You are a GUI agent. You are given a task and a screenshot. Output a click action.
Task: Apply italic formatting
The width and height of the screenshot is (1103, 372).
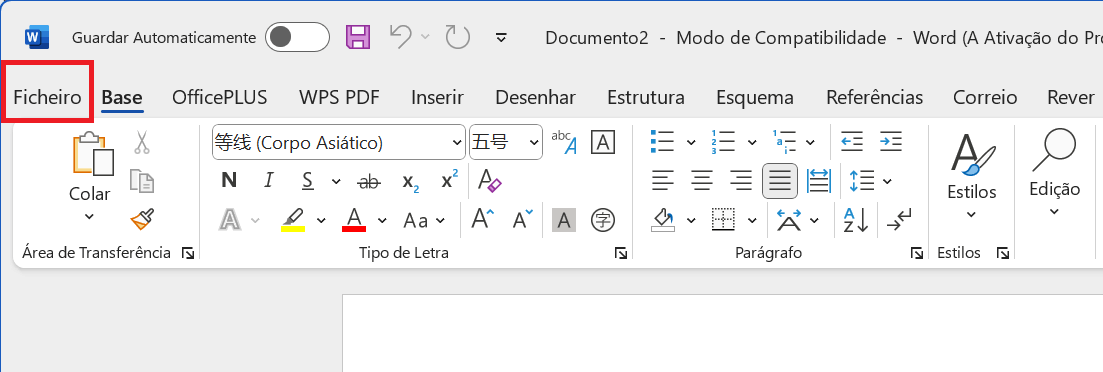pyautogui.click(x=268, y=181)
